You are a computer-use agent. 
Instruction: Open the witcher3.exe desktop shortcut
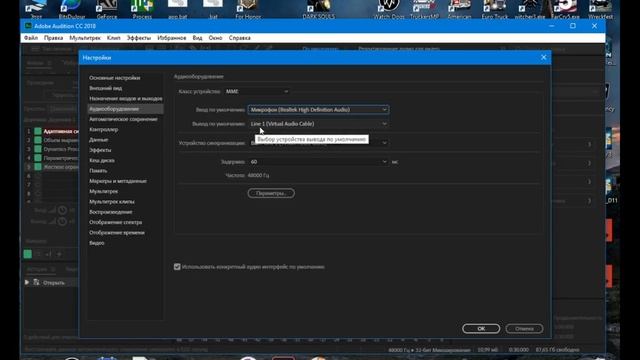click(530, 9)
